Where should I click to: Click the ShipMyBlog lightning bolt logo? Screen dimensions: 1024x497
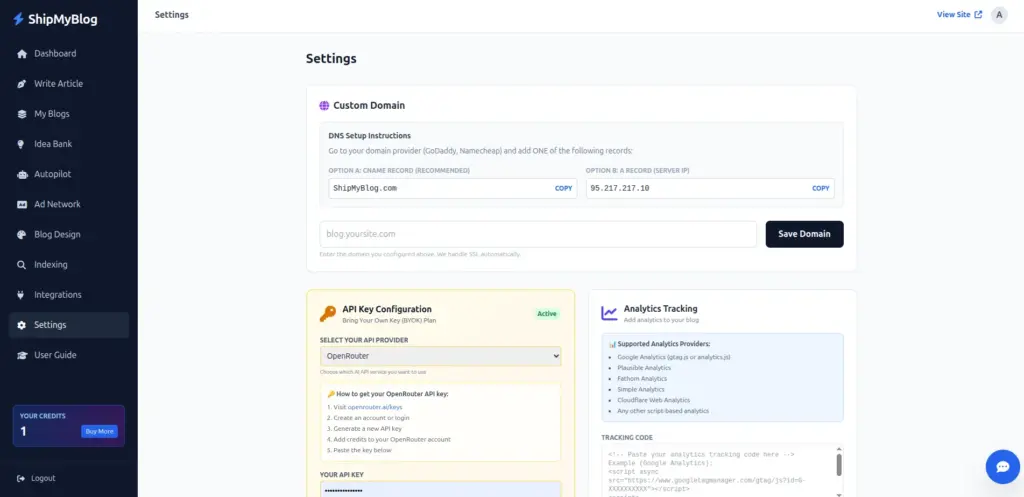coord(18,19)
